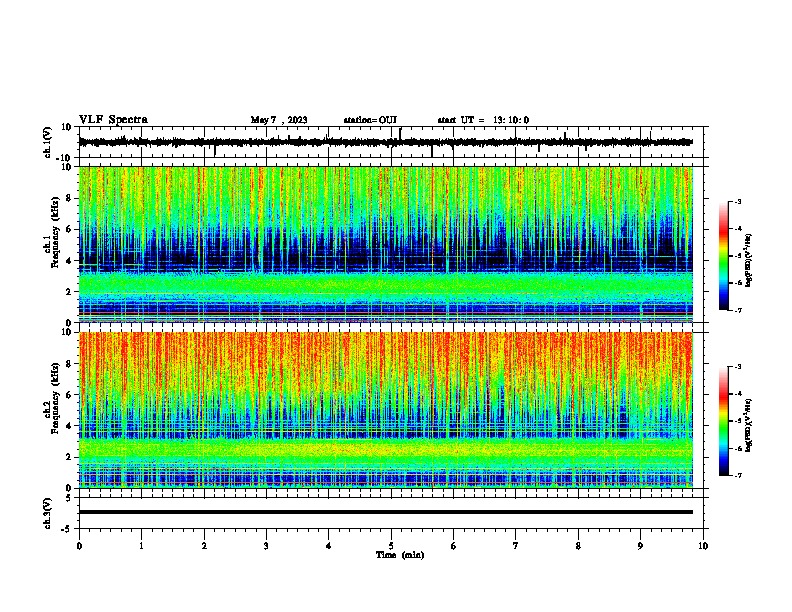This screenshot has width=792, height=612.
Task: Click the '3' minute tick on time axis
Action: pos(266,546)
